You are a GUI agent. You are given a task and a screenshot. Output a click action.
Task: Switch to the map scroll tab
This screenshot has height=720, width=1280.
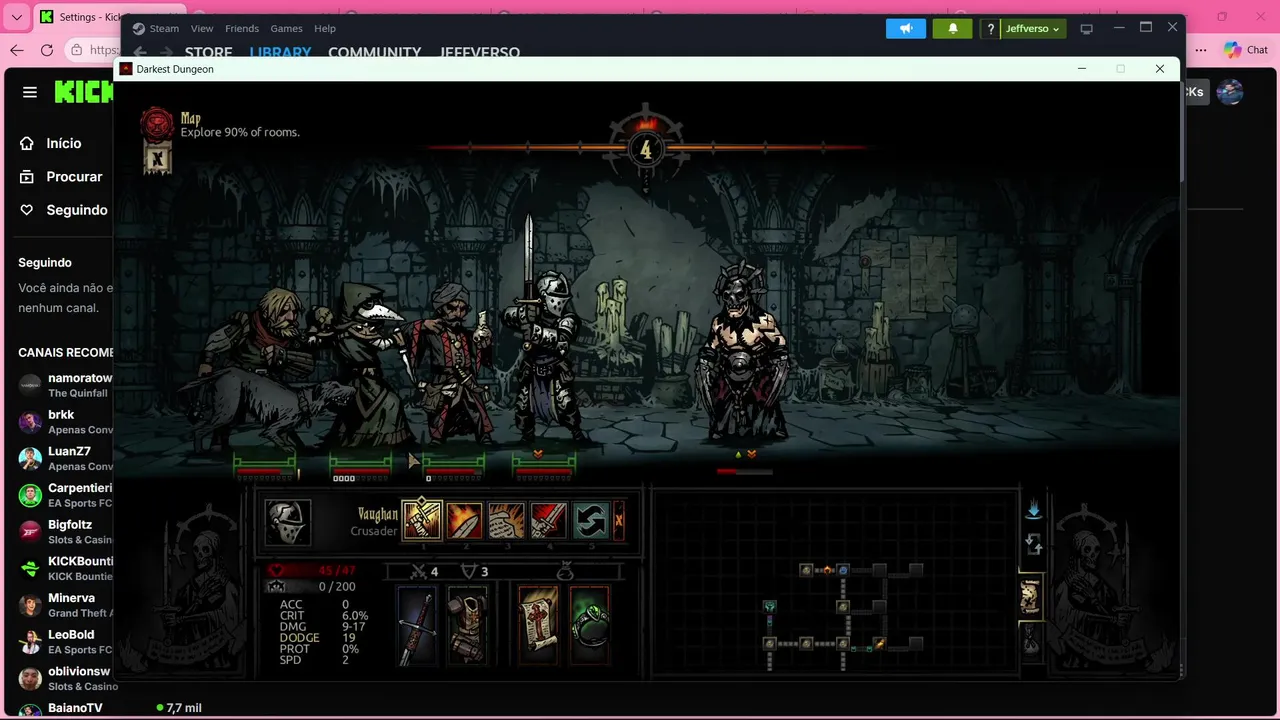[1030, 597]
